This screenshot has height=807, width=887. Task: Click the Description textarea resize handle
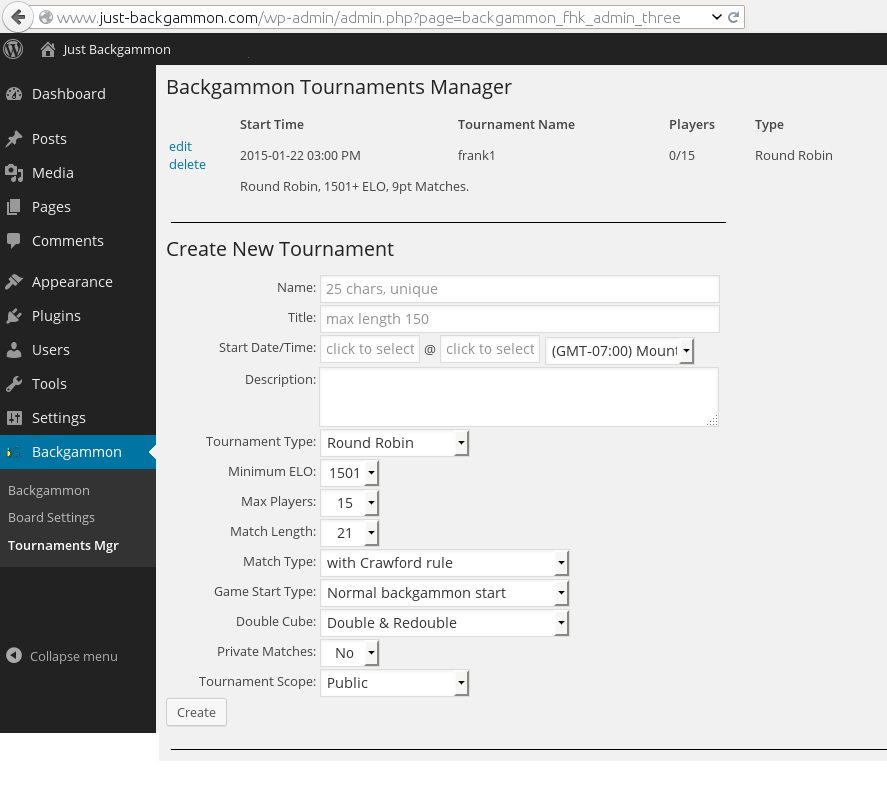pos(713,420)
